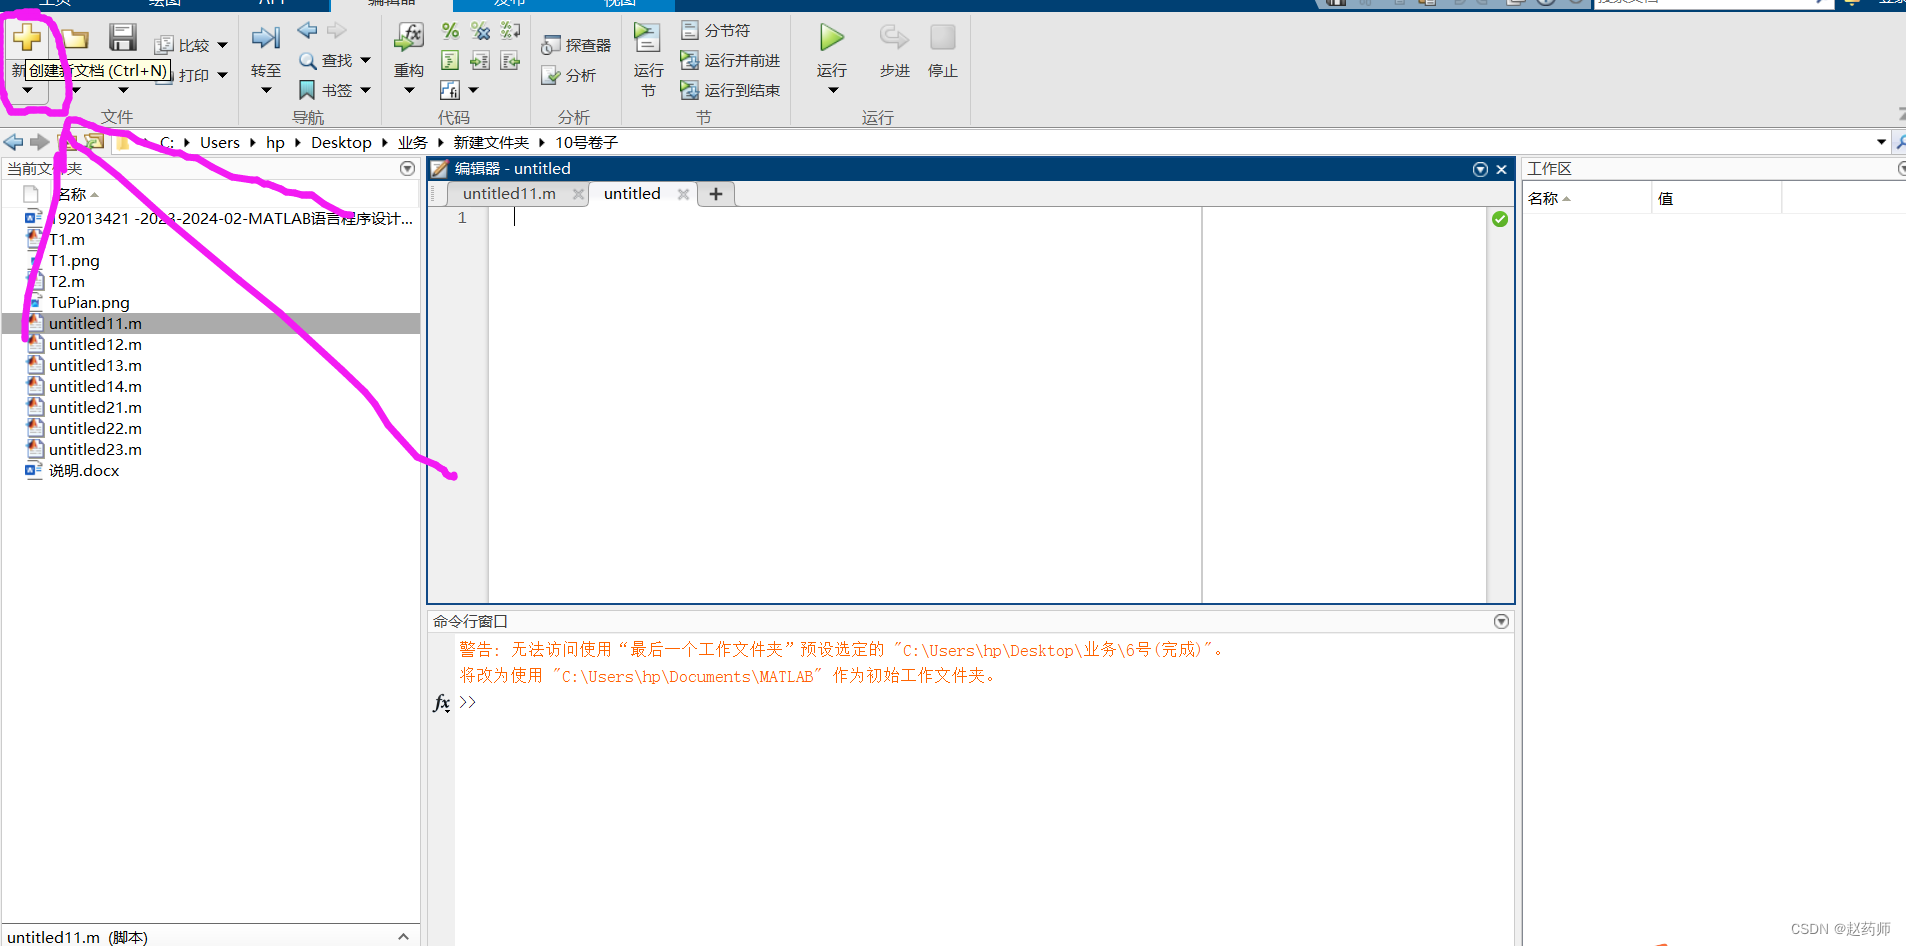Click Run and Advance (运行并前进)

point(731,61)
